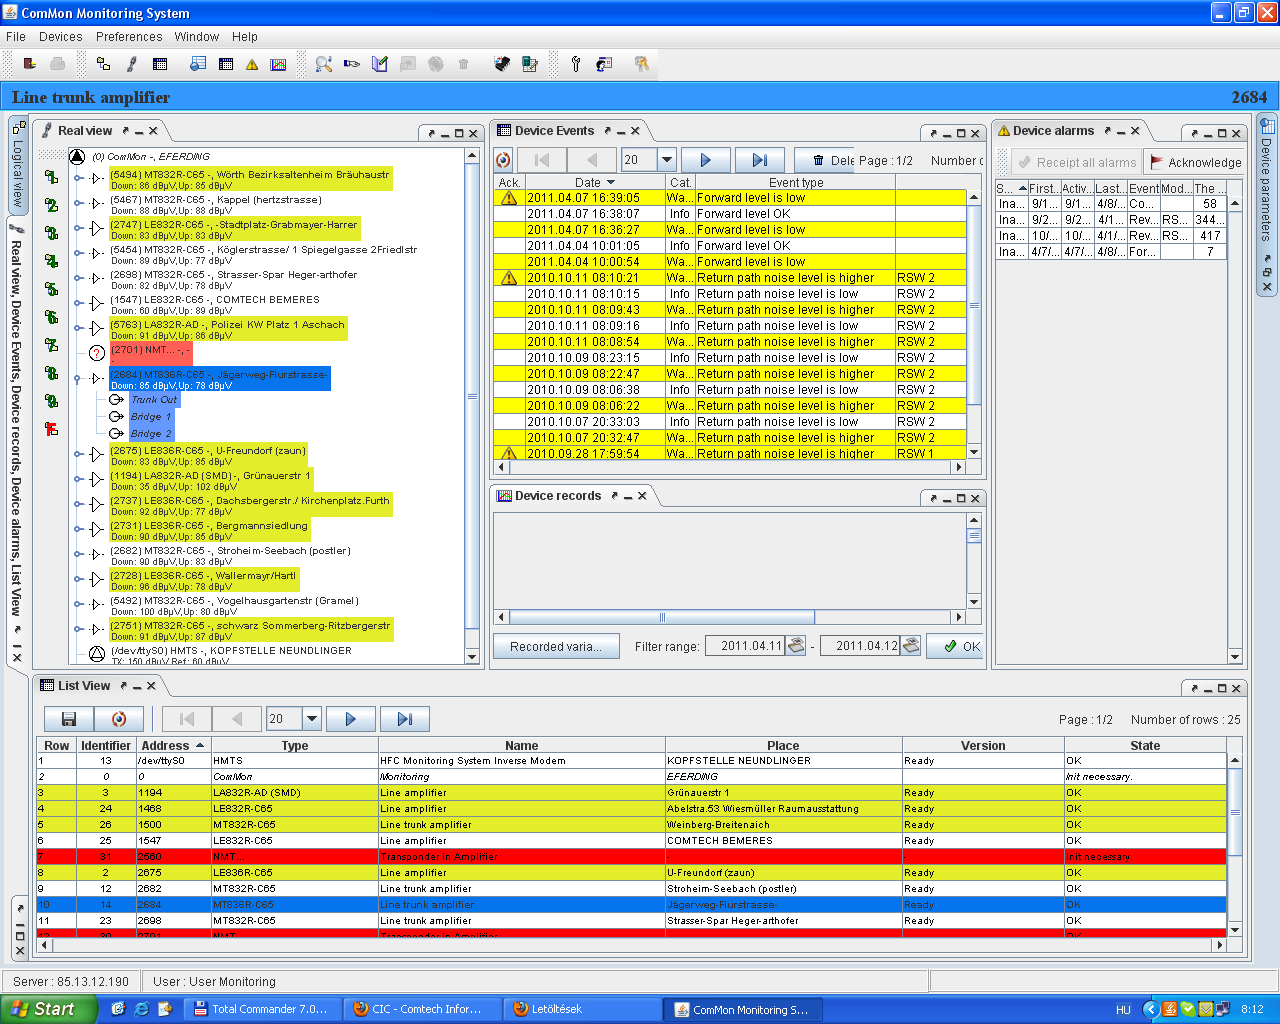Switch to the Logical view side tab
This screenshot has width=1280, height=1024.
(x=18, y=165)
